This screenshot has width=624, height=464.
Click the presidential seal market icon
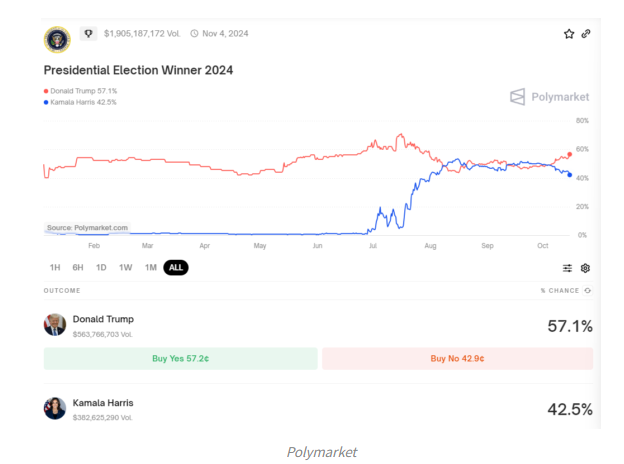click(57, 38)
